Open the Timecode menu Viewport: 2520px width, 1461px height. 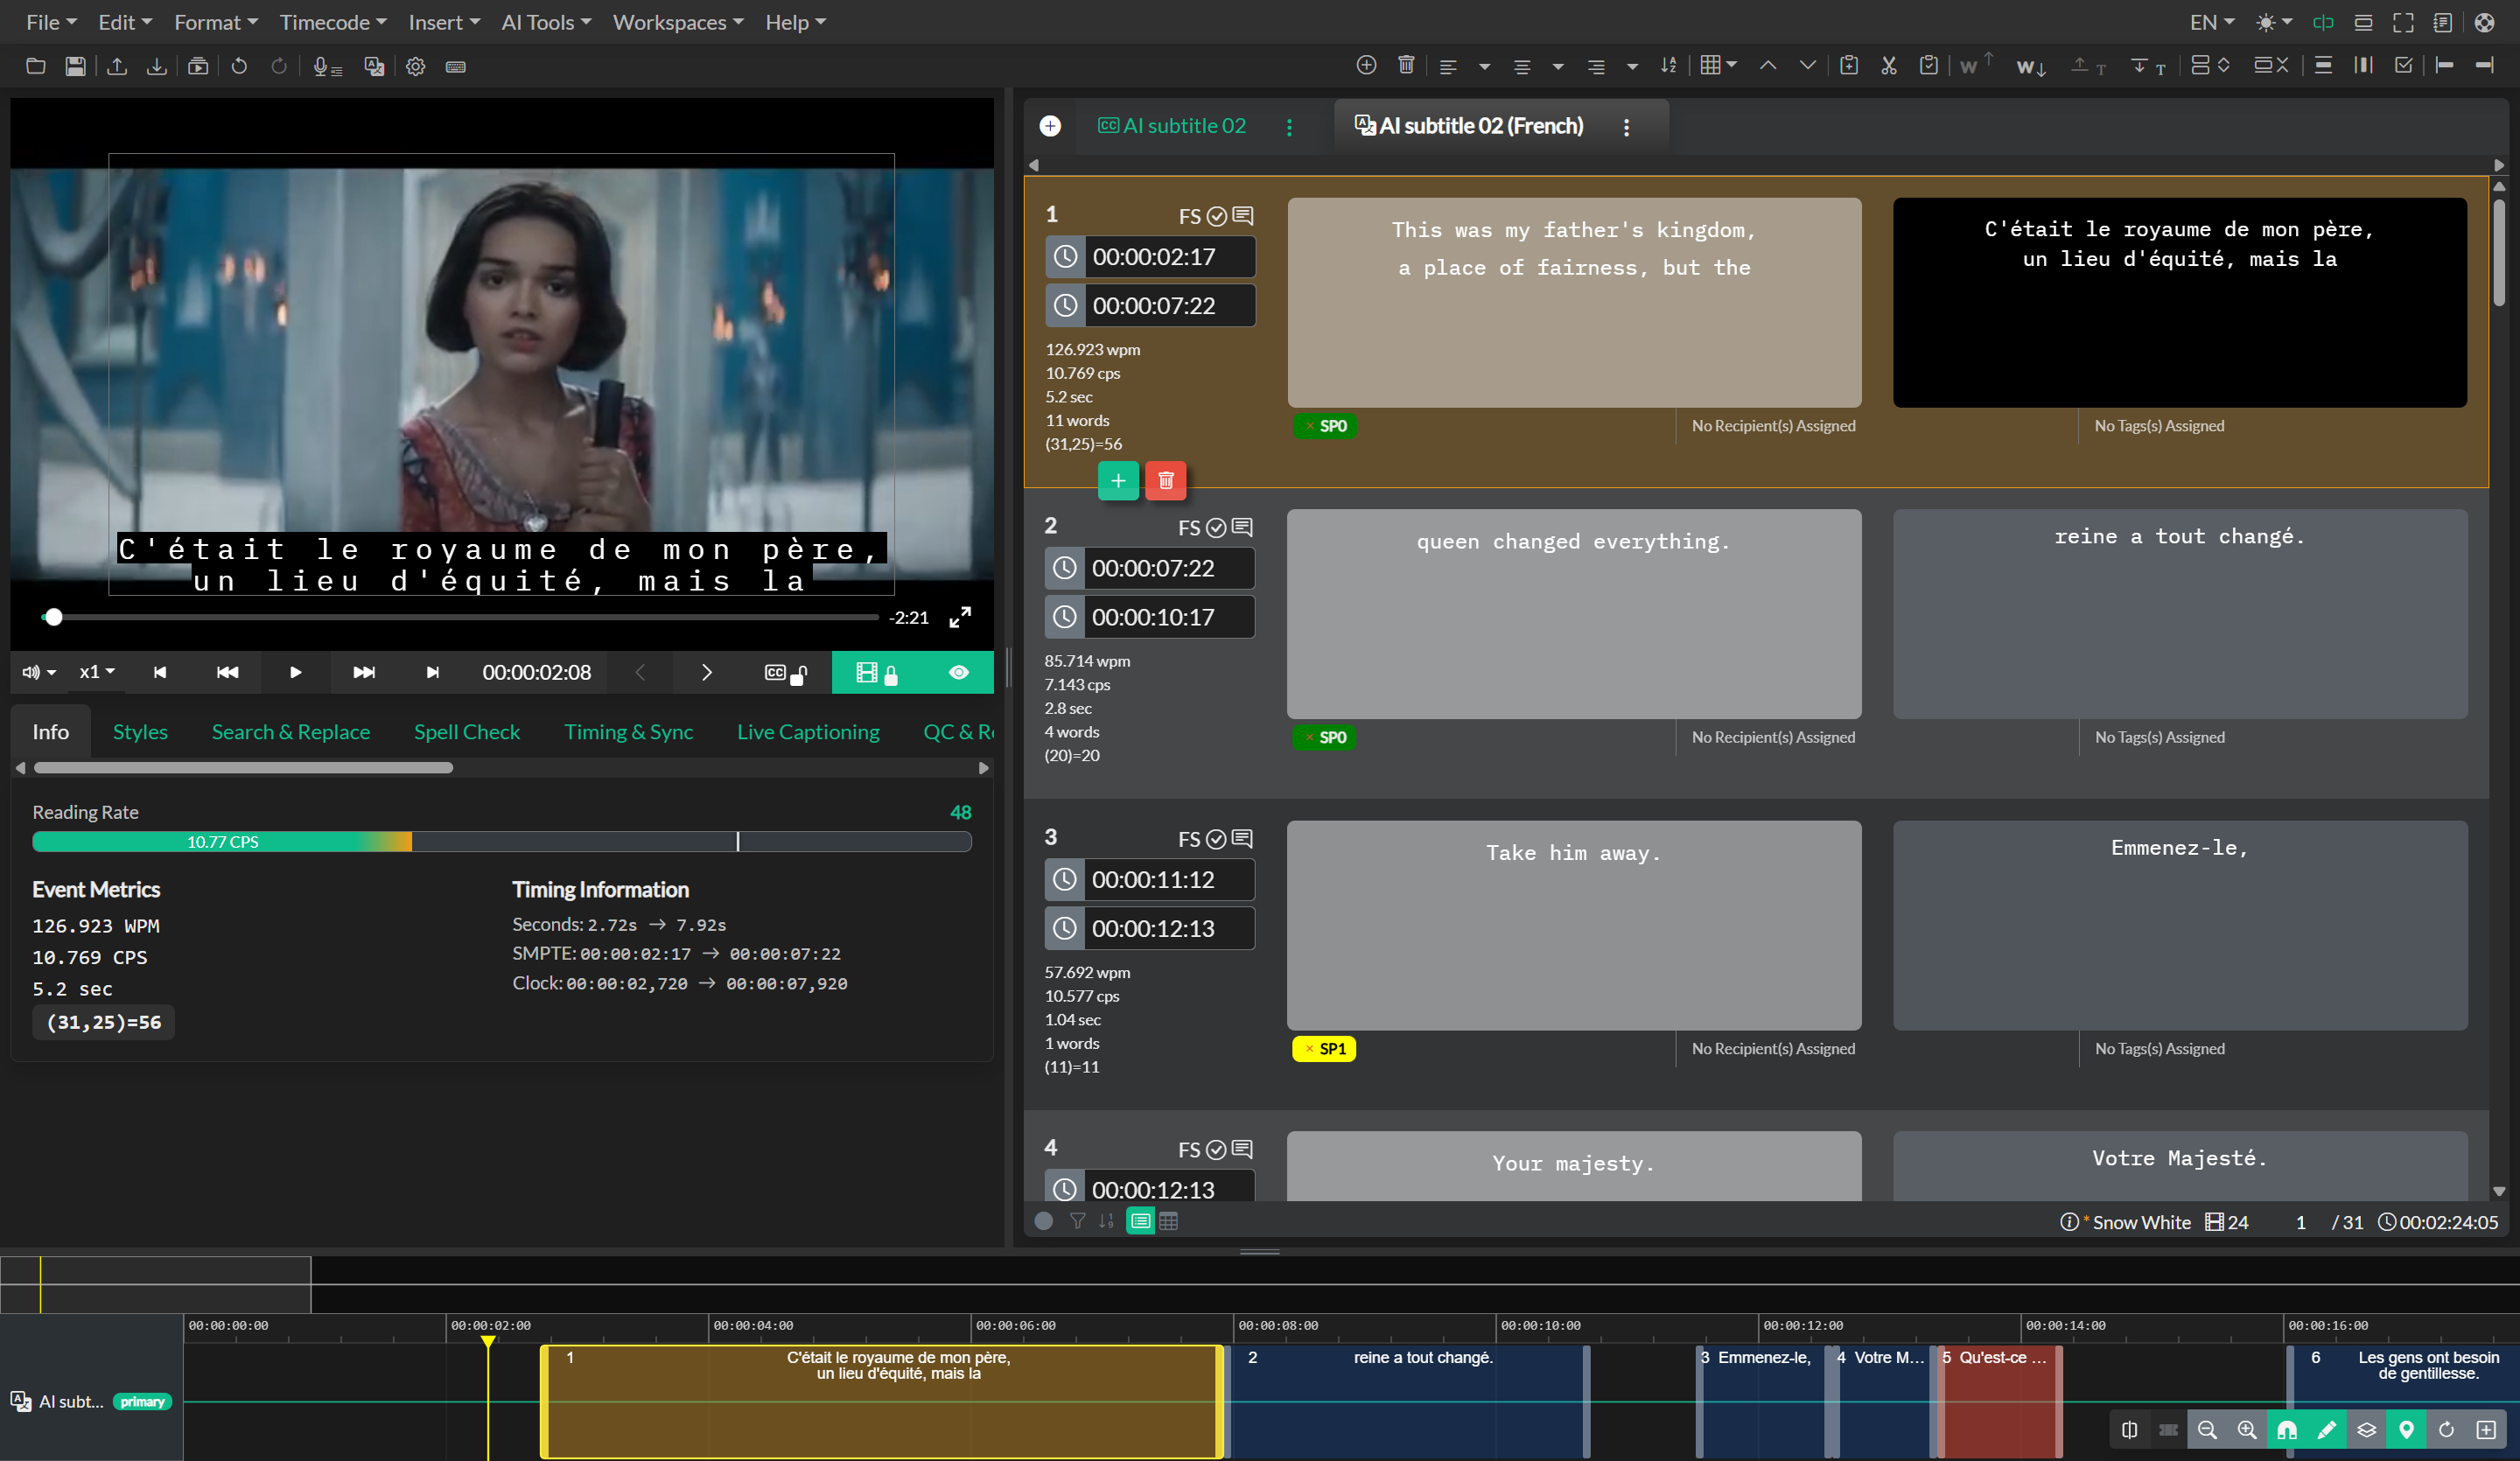[x=333, y=22]
